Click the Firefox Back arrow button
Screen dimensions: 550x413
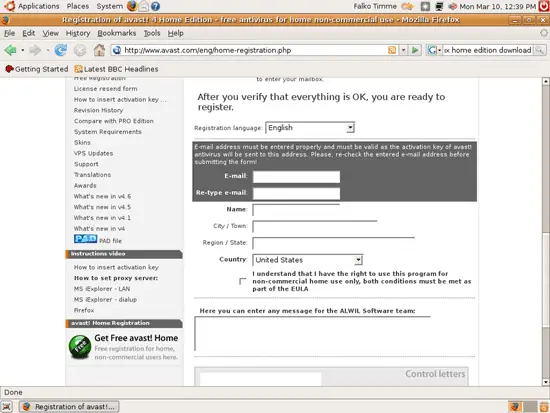(x=11, y=50)
